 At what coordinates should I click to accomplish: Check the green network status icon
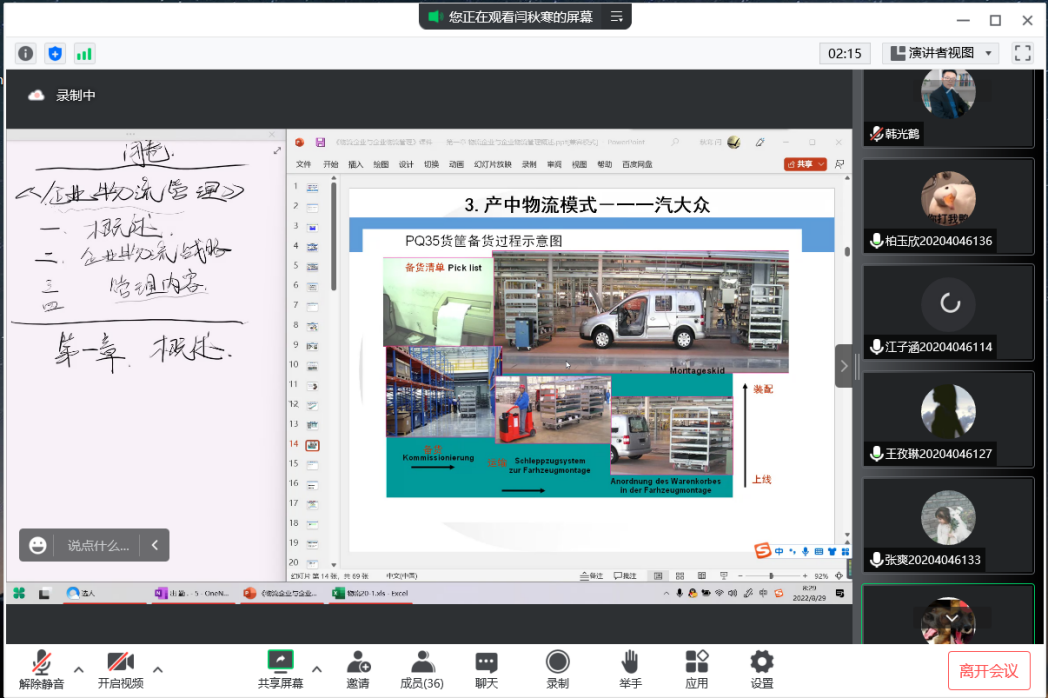[84, 53]
